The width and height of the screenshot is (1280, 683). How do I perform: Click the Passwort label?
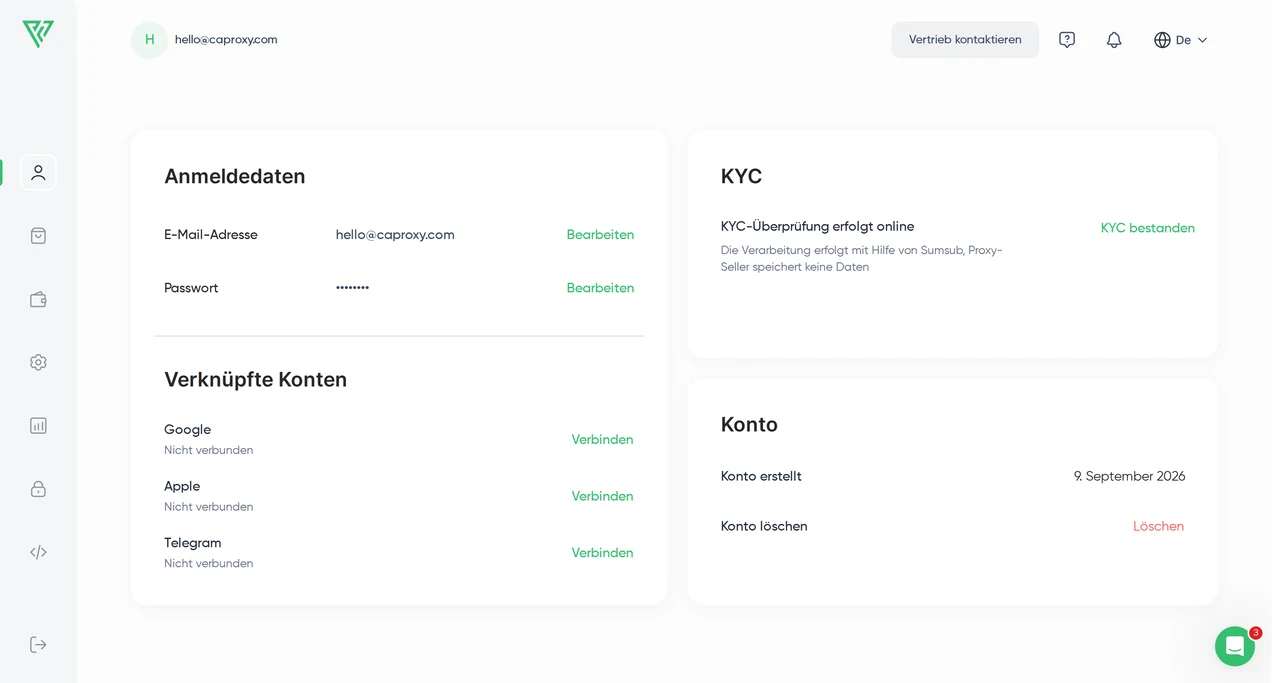click(191, 288)
